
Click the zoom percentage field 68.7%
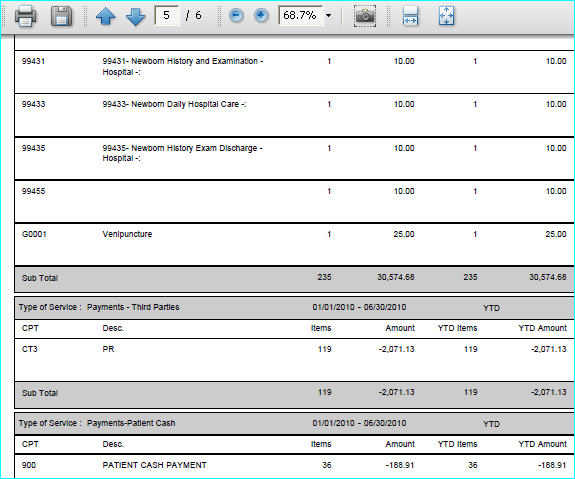point(301,15)
